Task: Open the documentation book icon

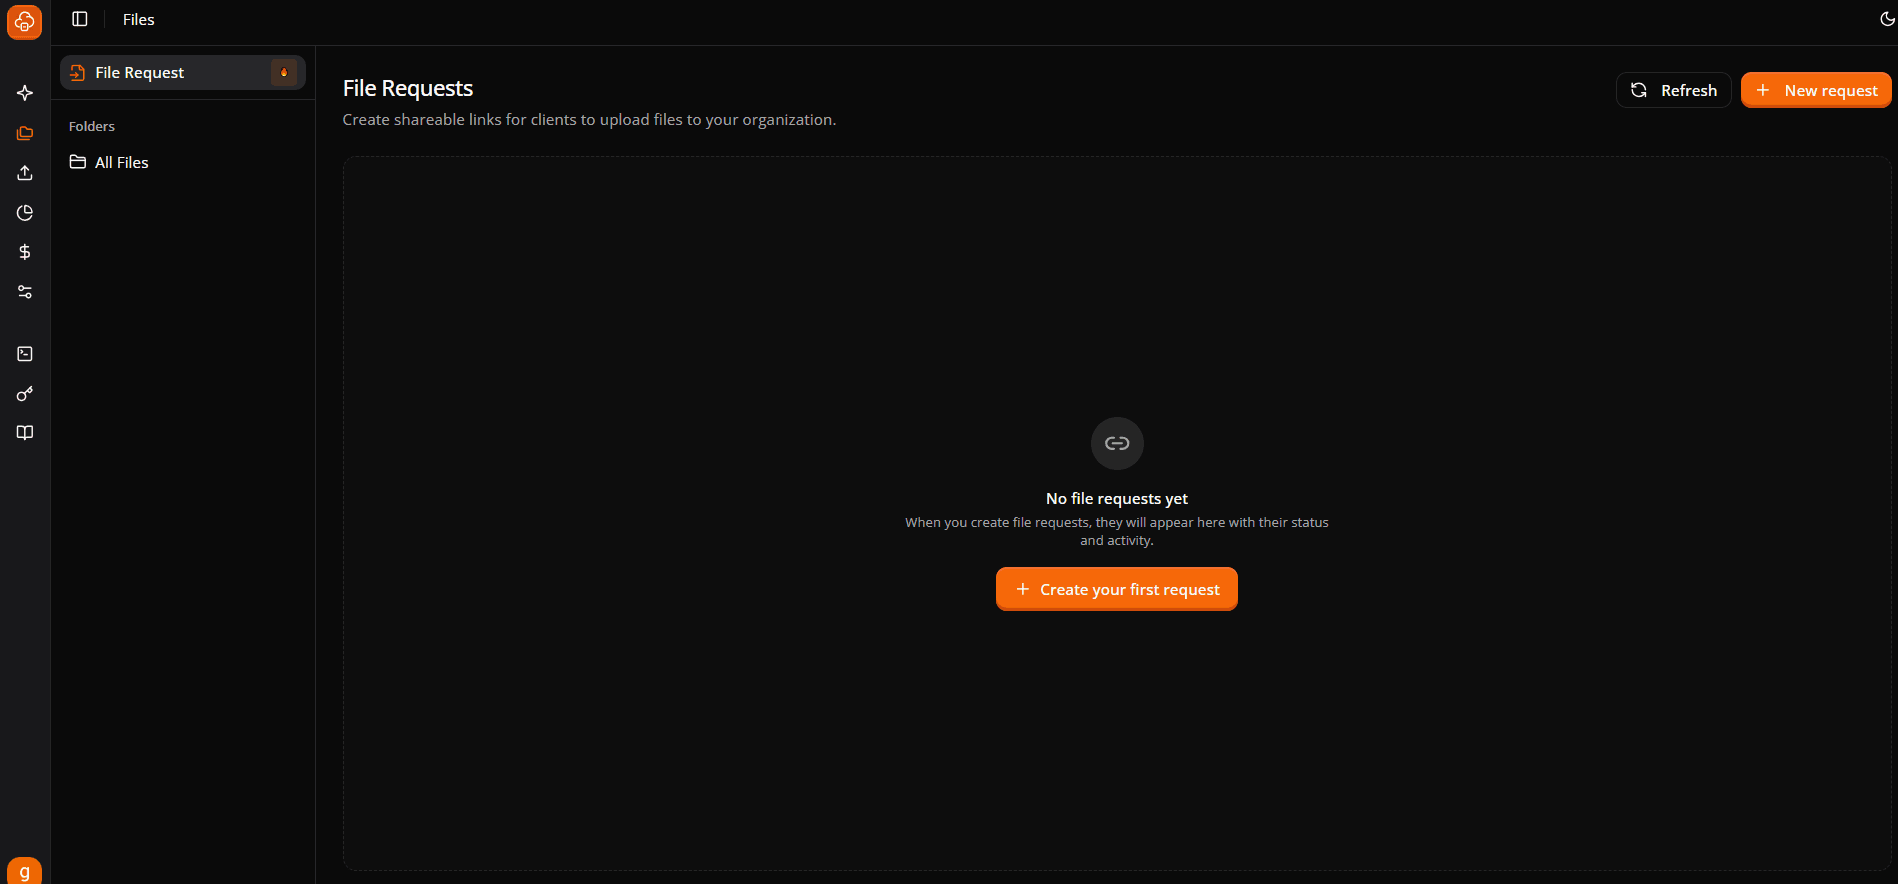Action: click(x=25, y=433)
